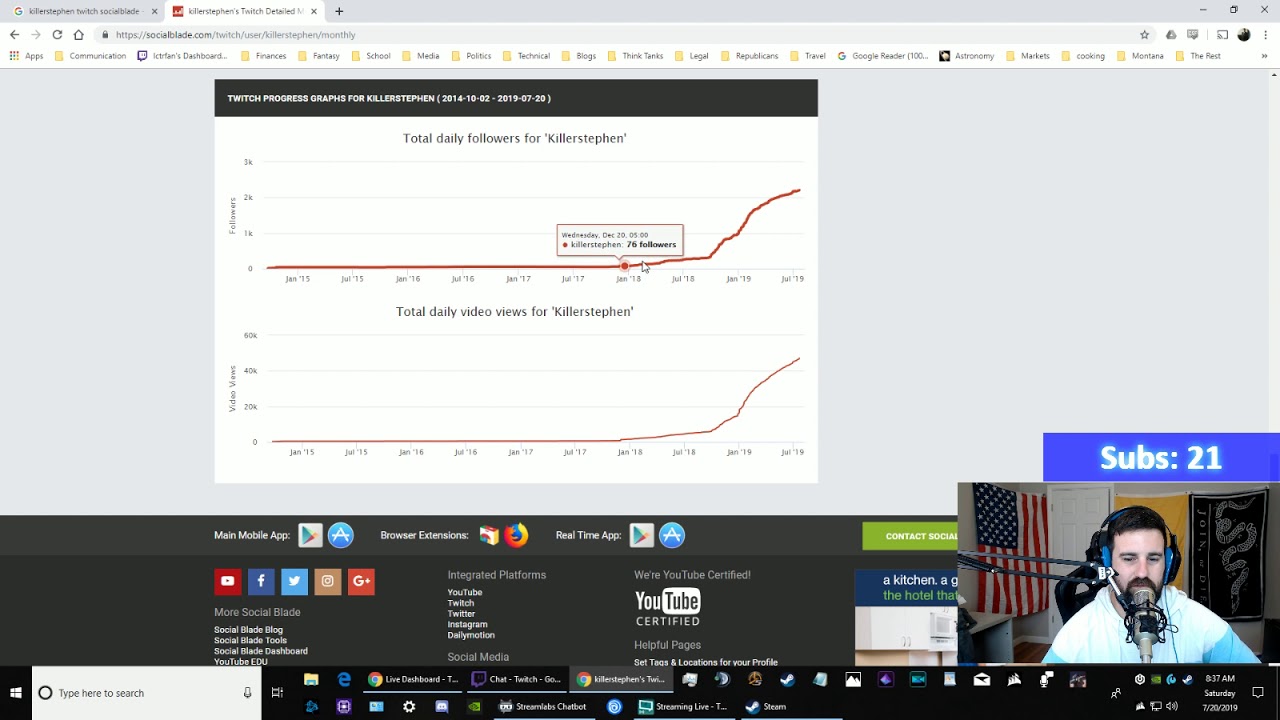Image resolution: width=1280 pixels, height=720 pixels.
Task: Switch to the Google search results tab
Action: click(82, 11)
